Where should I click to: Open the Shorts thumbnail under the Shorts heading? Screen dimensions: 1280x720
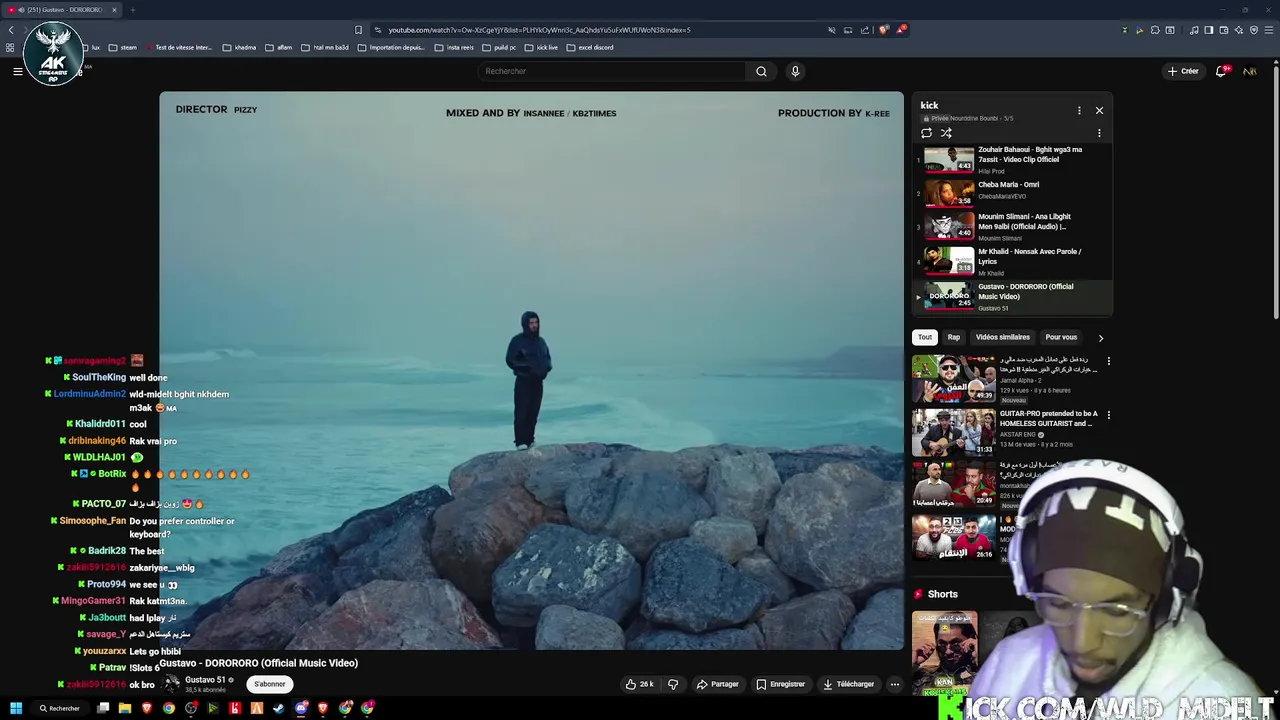pos(944,653)
